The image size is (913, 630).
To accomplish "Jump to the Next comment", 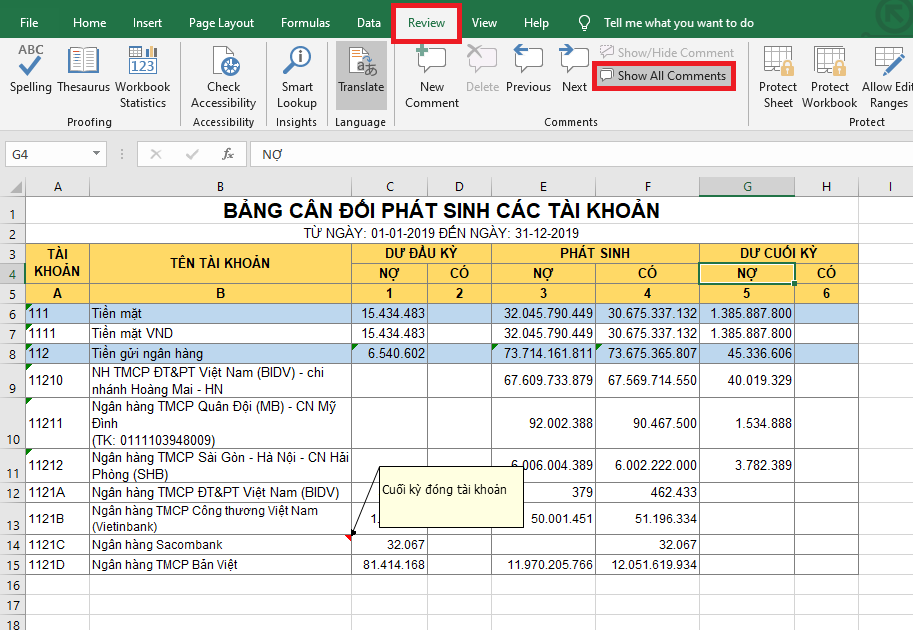I will [x=574, y=70].
